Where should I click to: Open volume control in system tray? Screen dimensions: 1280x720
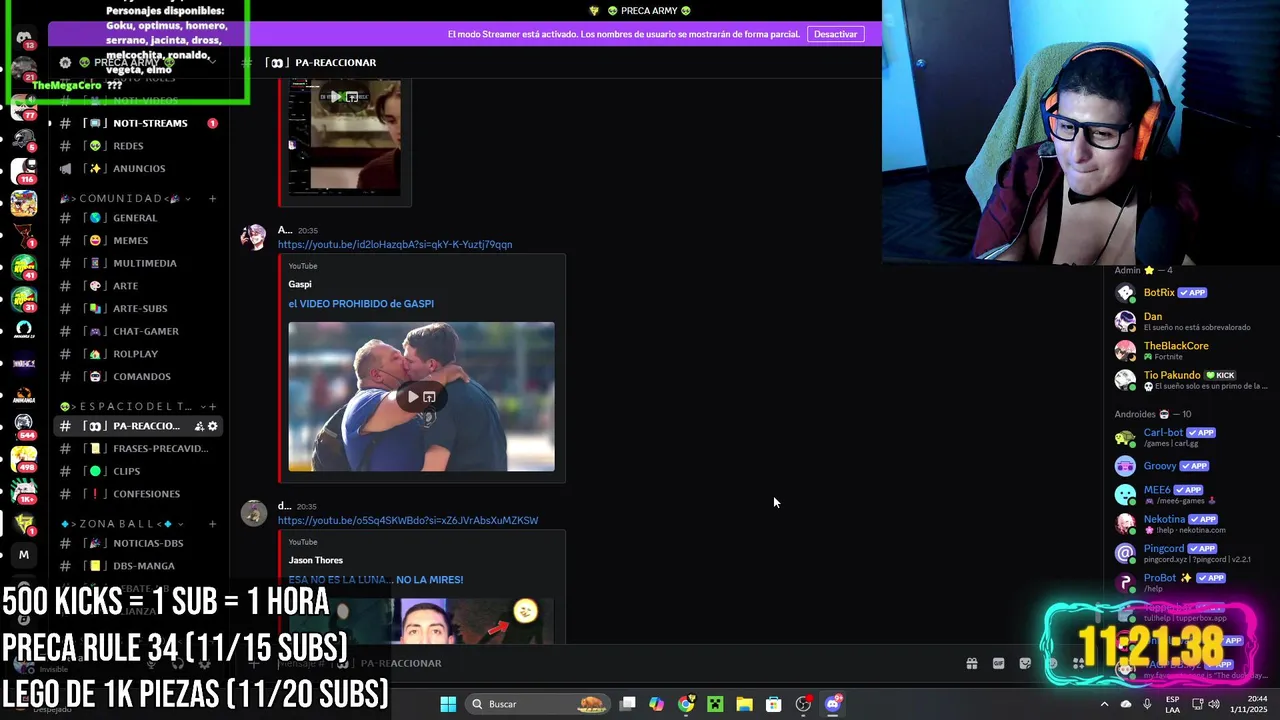[1213, 704]
